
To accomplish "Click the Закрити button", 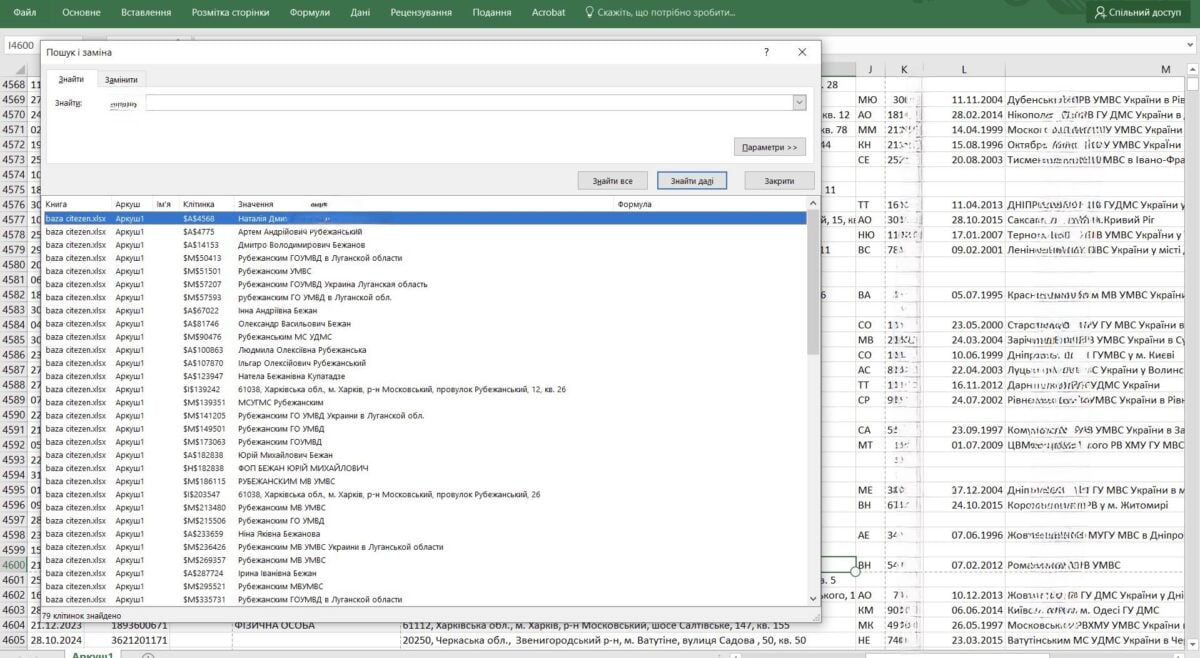I will pos(779,181).
